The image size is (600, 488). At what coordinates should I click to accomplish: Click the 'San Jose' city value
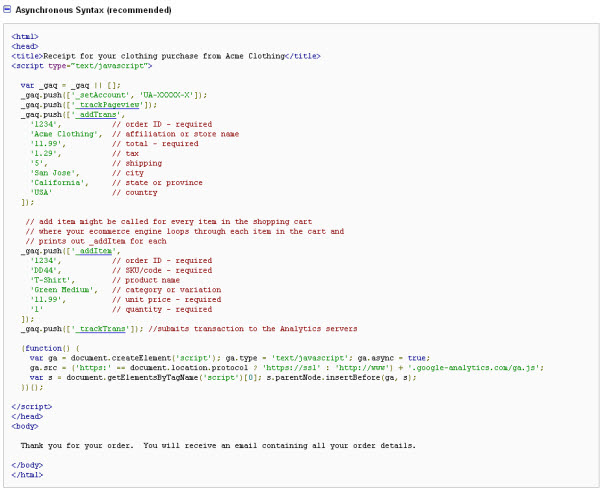pos(53,173)
